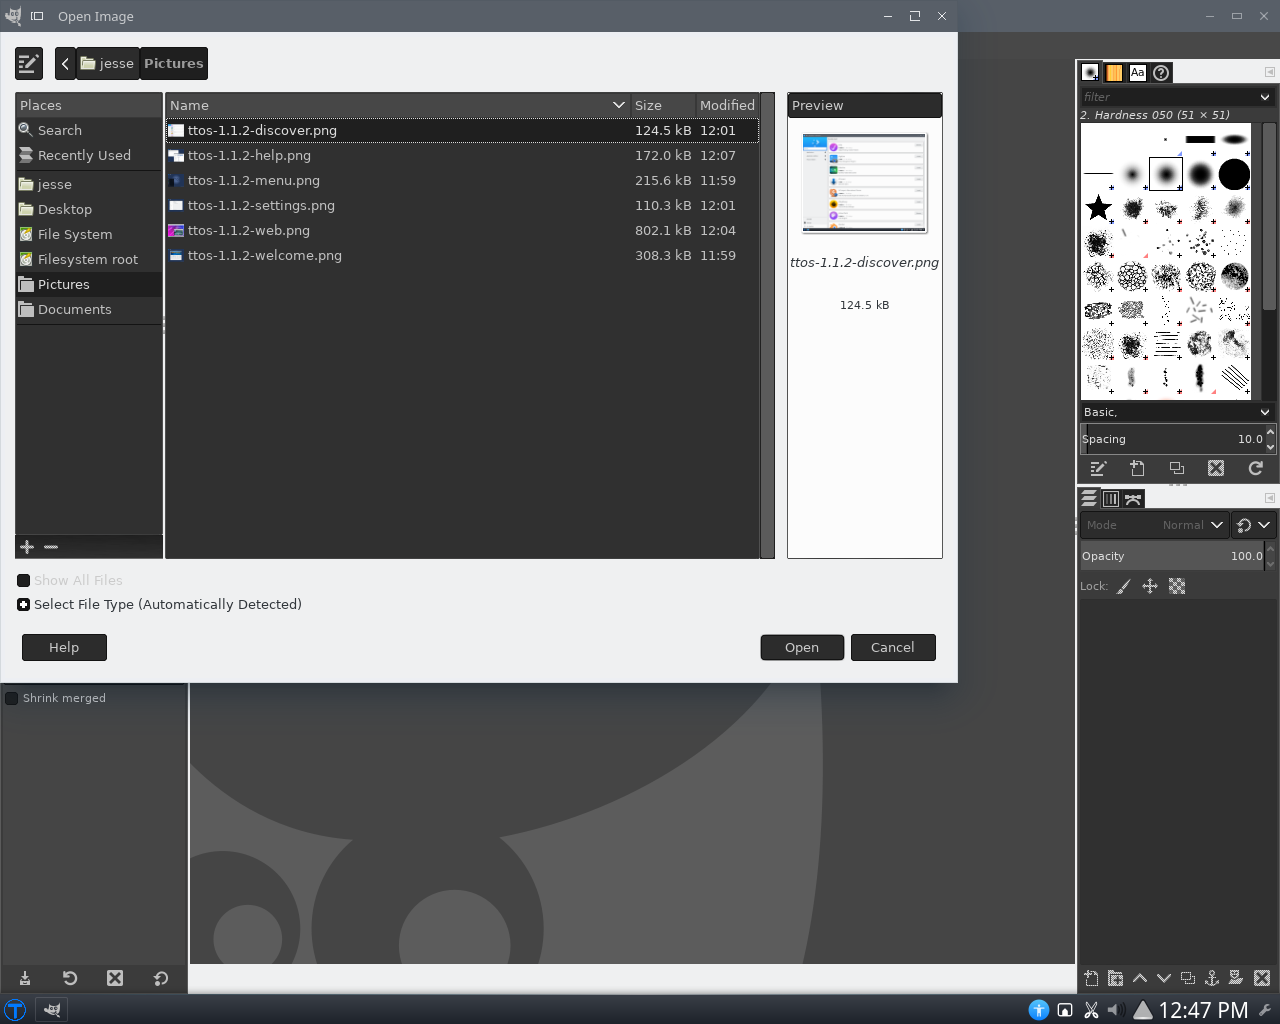Switch to the Channels tab

coord(1111,498)
